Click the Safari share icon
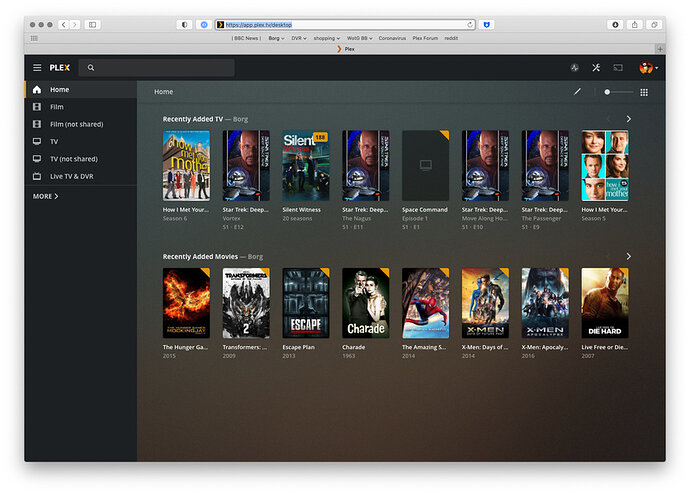Screen dimensions: 690x493 click(x=635, y=25)
